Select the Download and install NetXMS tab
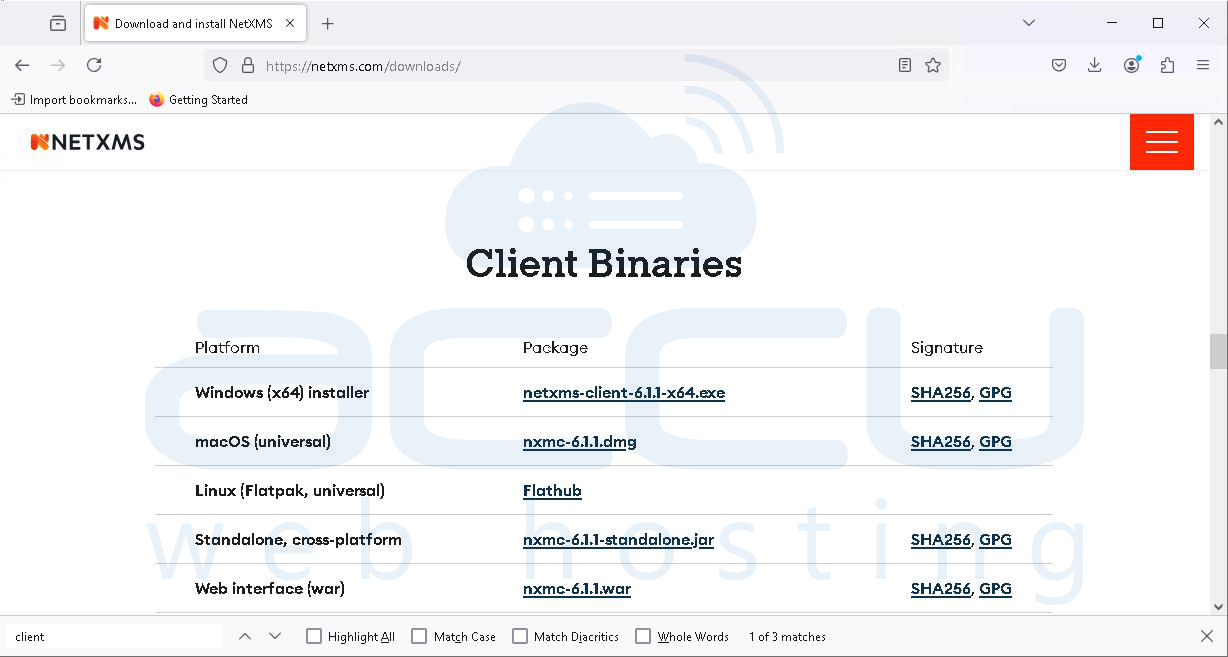Screen dimensions: 1228x657 coord(195,23)
